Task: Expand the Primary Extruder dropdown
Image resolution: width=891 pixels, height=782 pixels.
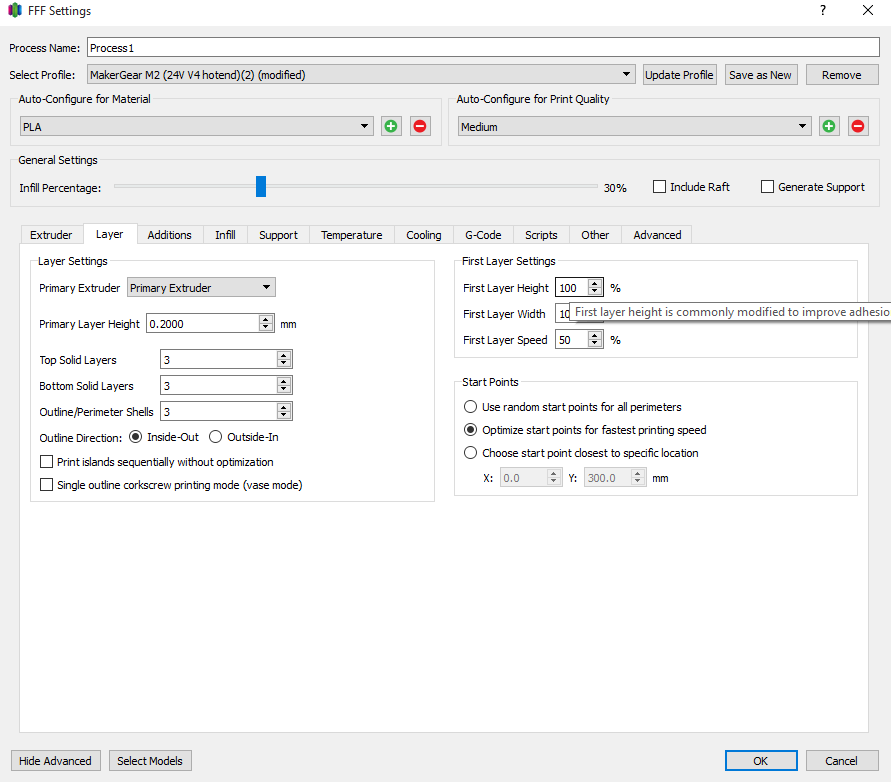Action: point(266,288)
